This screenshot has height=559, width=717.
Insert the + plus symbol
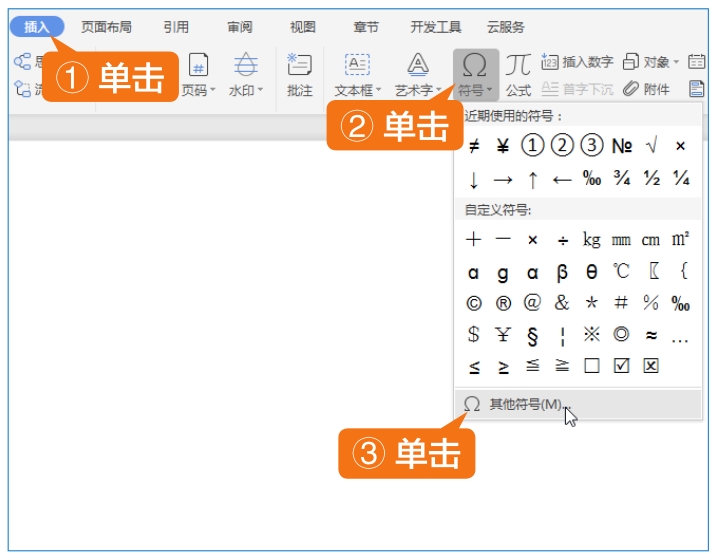(474, 239)
